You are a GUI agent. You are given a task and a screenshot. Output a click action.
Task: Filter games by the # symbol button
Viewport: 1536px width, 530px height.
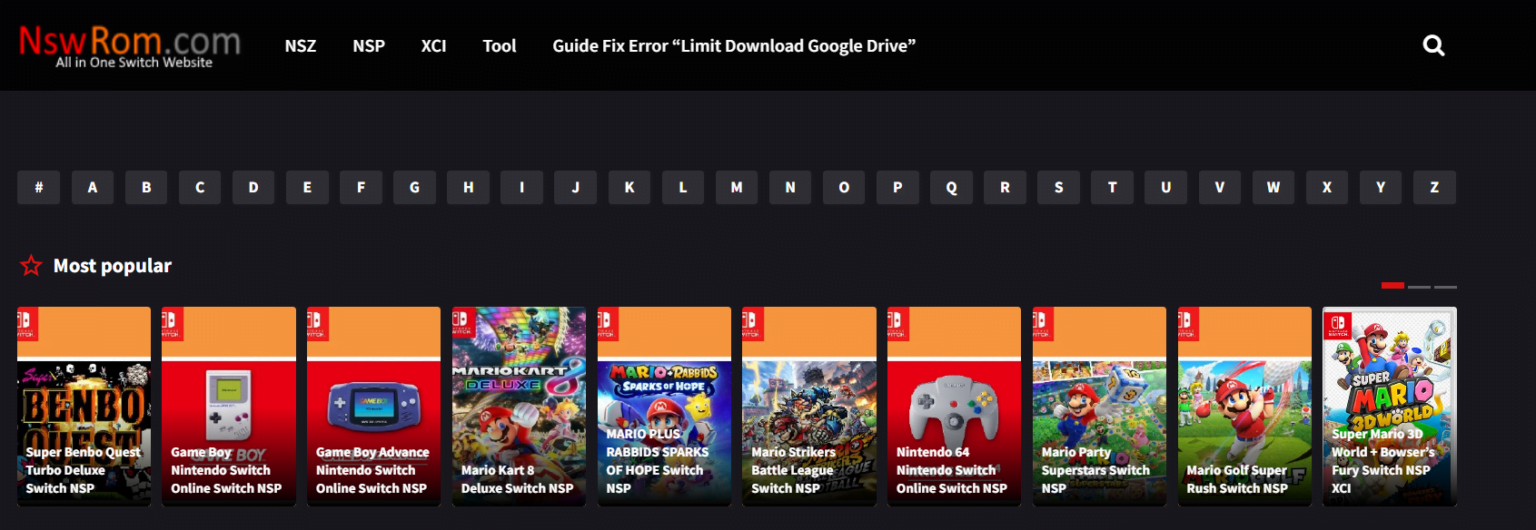point(39,187)
